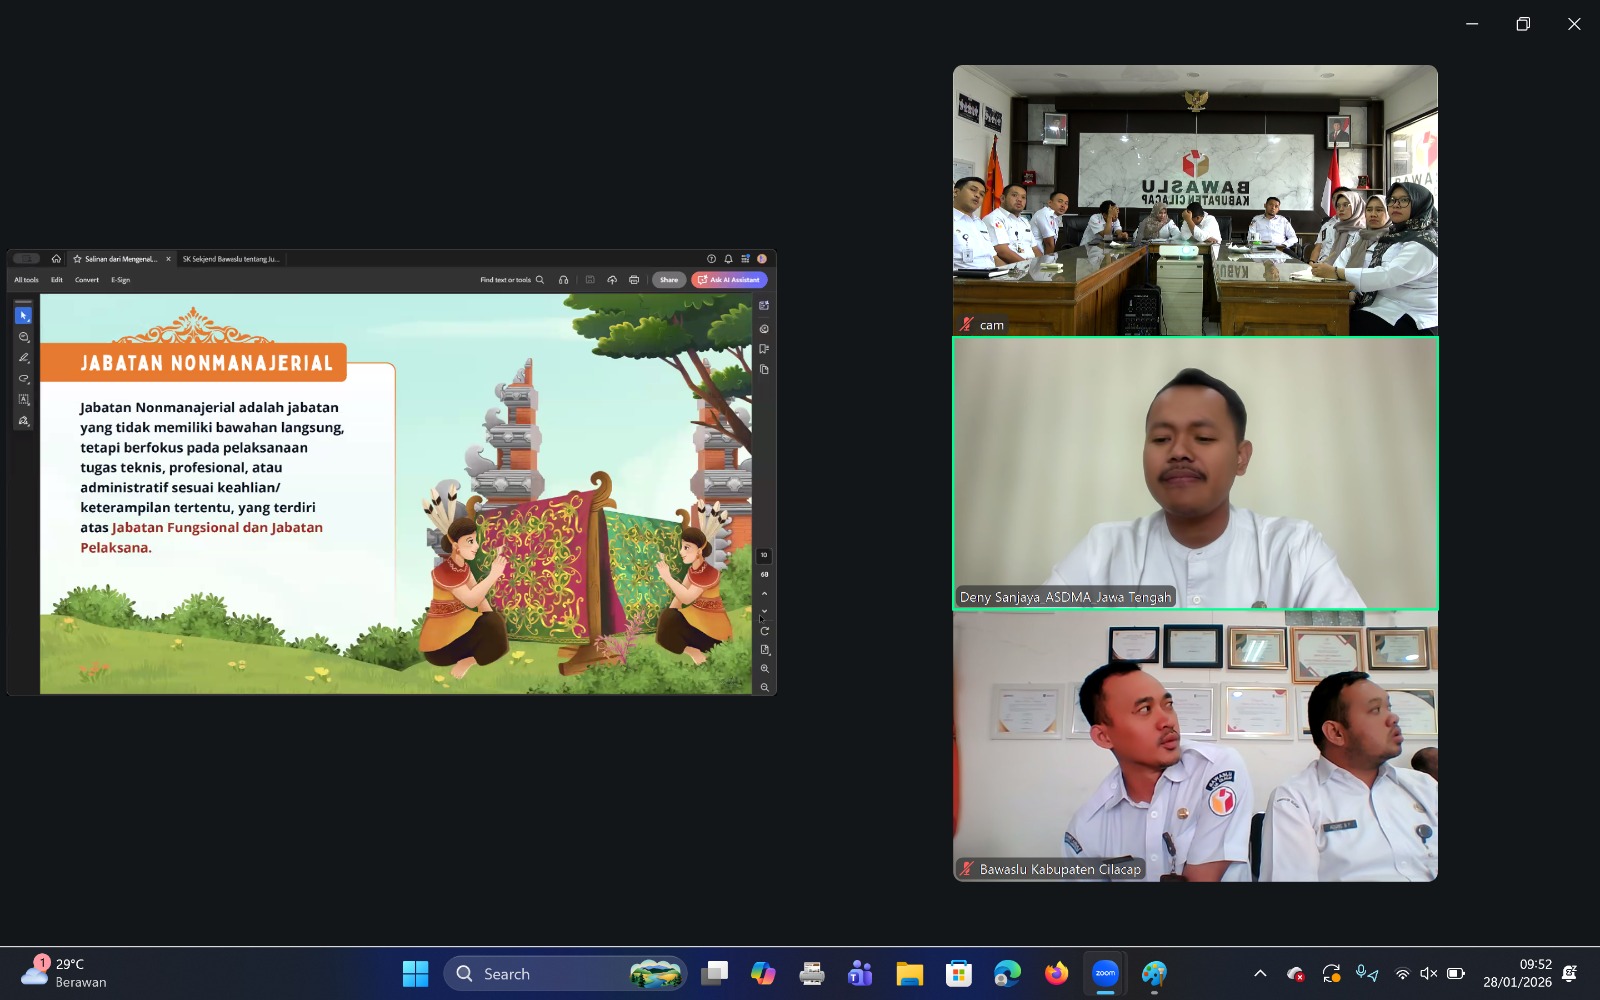Toggle the muted speaker volume in system tray
The image size is (1600, 1000).
click(x=1428, y=974)
